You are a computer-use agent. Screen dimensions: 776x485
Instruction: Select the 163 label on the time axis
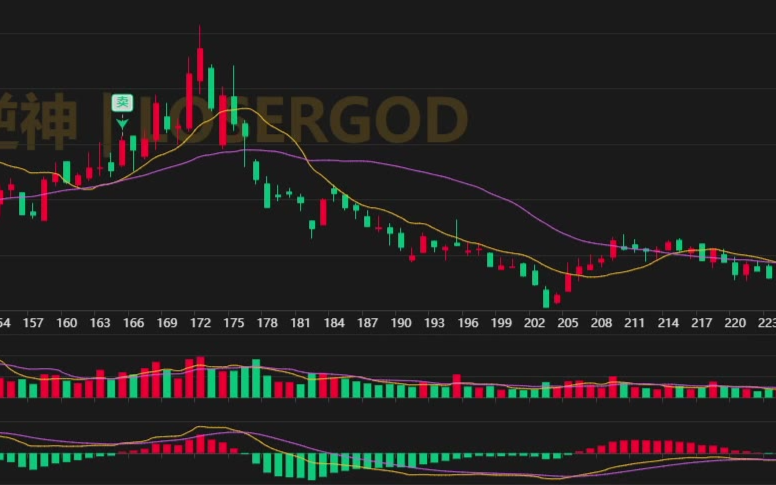100,323
